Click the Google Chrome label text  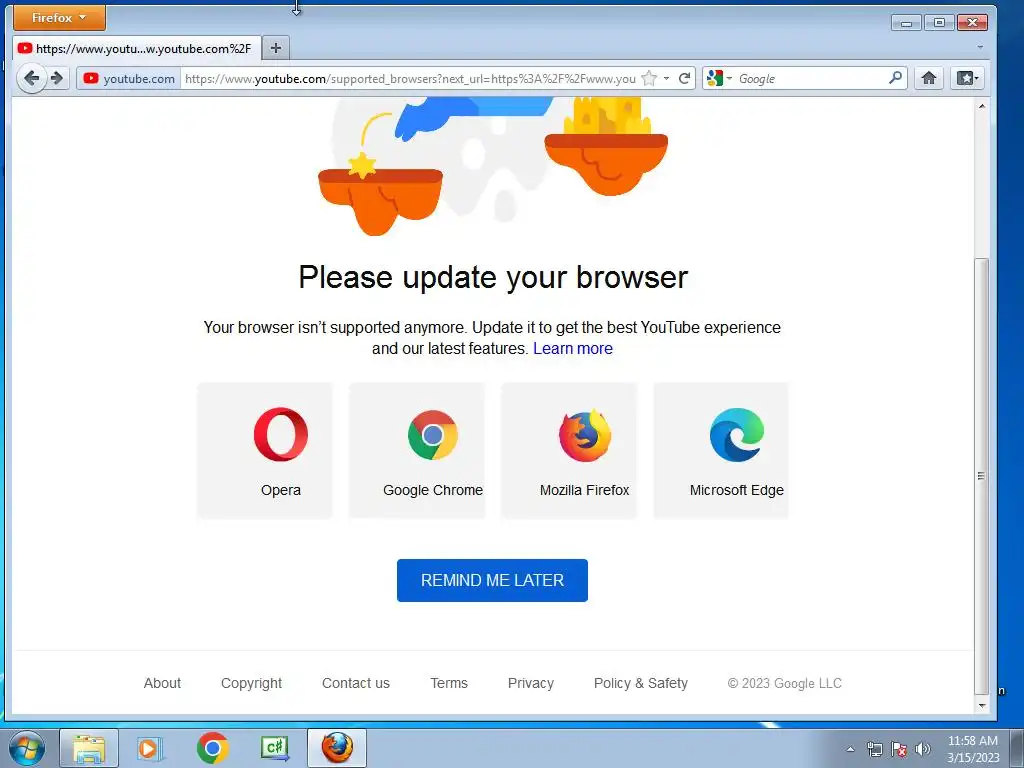tap(433, 490)
